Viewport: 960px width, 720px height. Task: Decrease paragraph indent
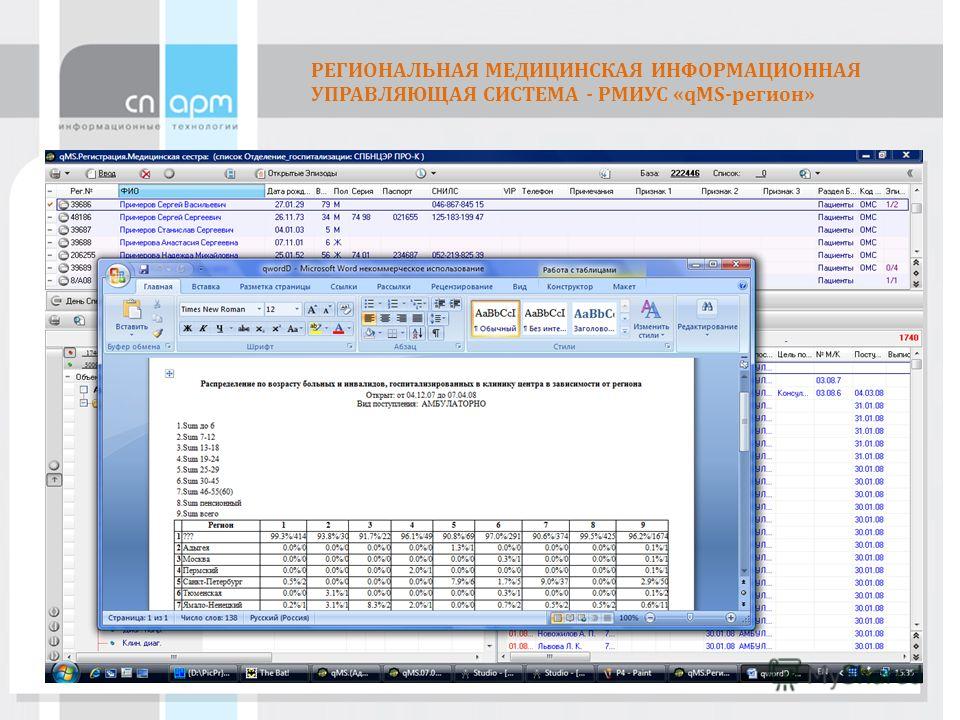pos(440,304)
